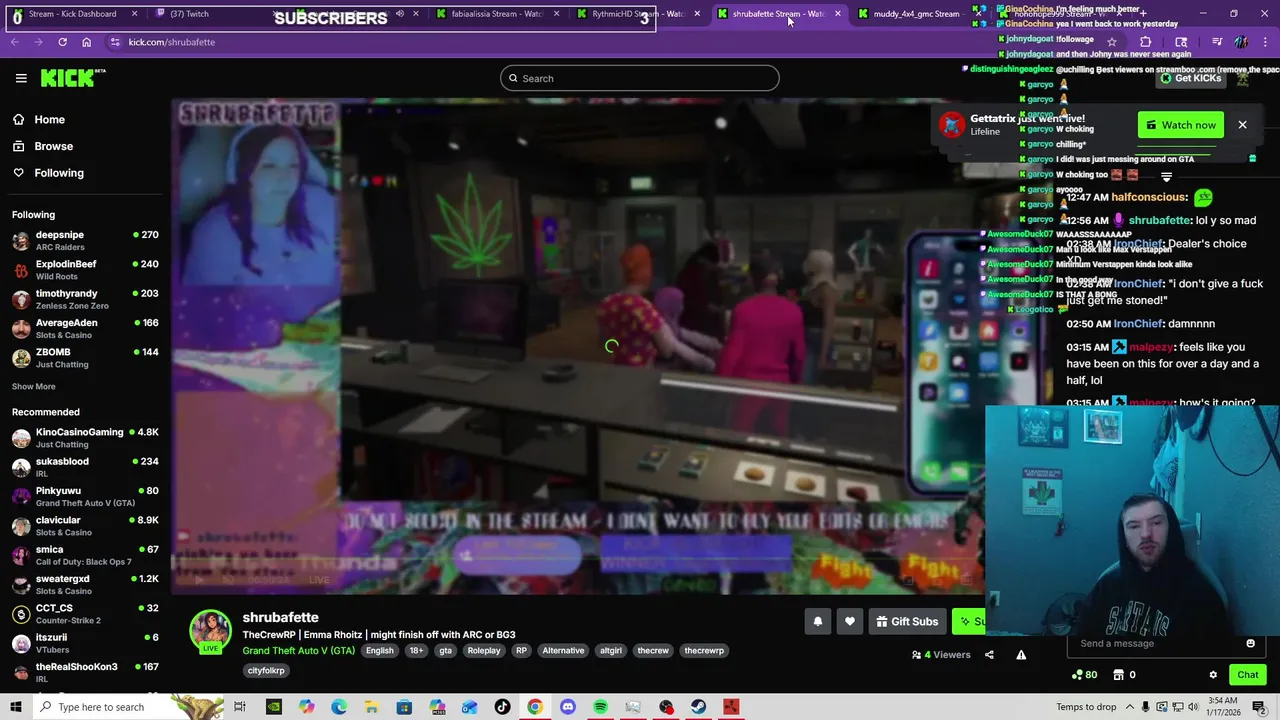Open sweatergxd recommended channel

[x=85, y=584]
